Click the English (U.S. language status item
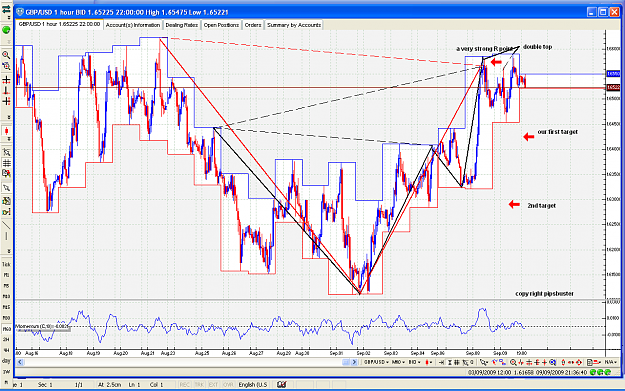Viewport: 625px width, 391px height. tap(253, 385)
